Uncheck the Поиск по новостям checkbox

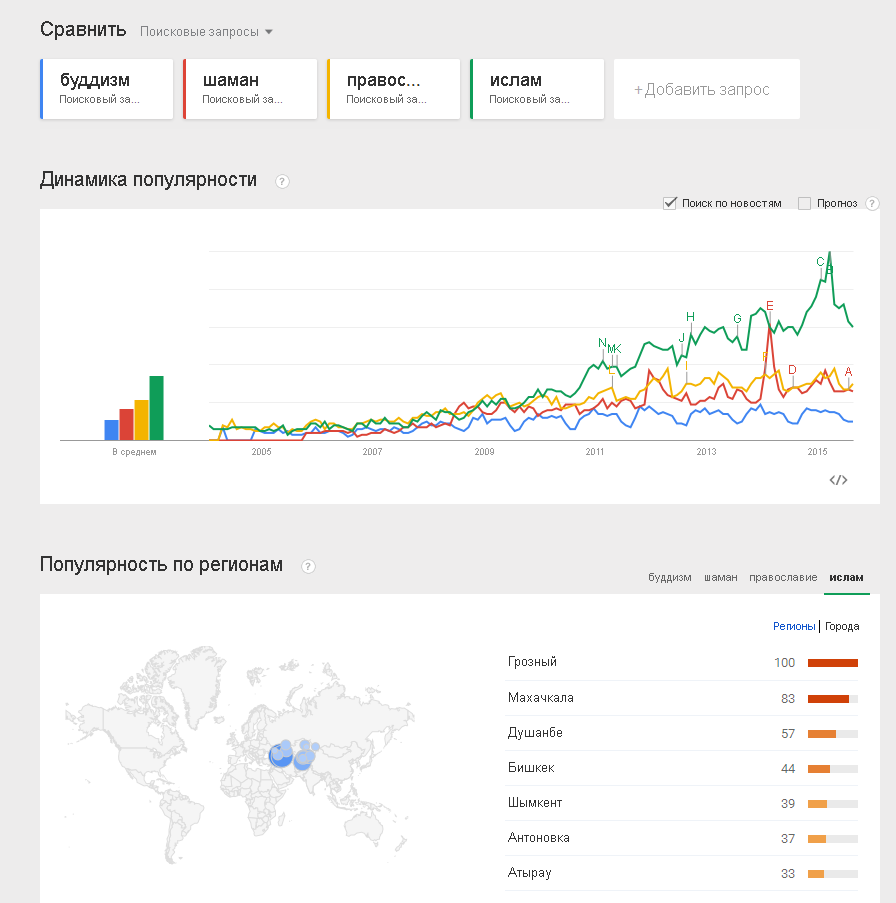[x=670, y=204]
